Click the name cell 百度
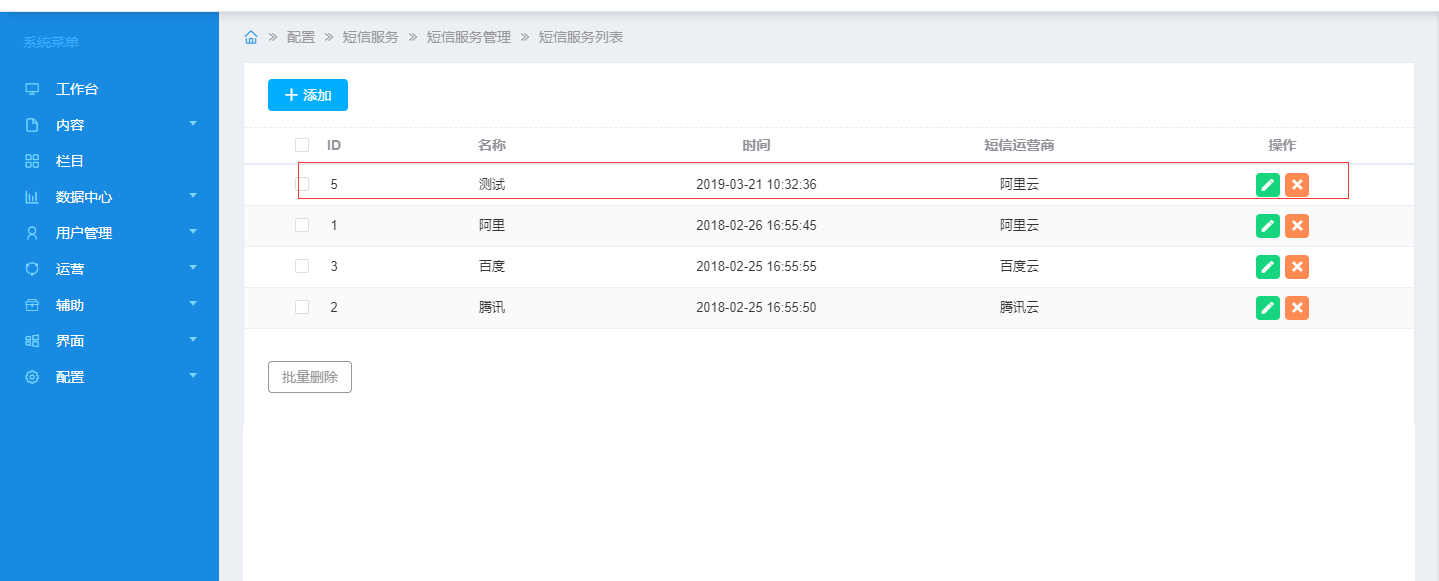Screen dimensions: 1439x581 point(492,267)
